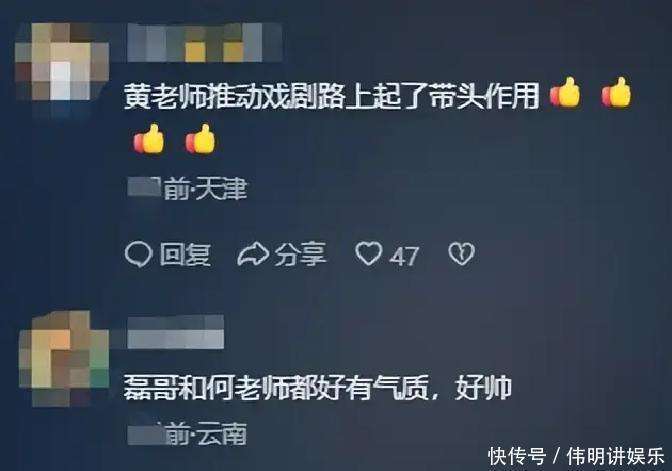
Task: Click the share arrow icon
Action: click(253, 255)
